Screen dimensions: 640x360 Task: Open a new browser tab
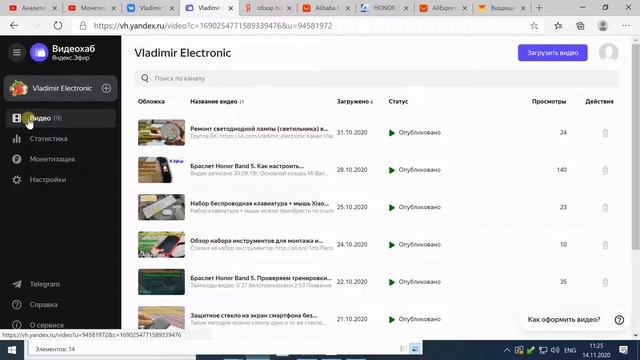[x=539, y=8]
